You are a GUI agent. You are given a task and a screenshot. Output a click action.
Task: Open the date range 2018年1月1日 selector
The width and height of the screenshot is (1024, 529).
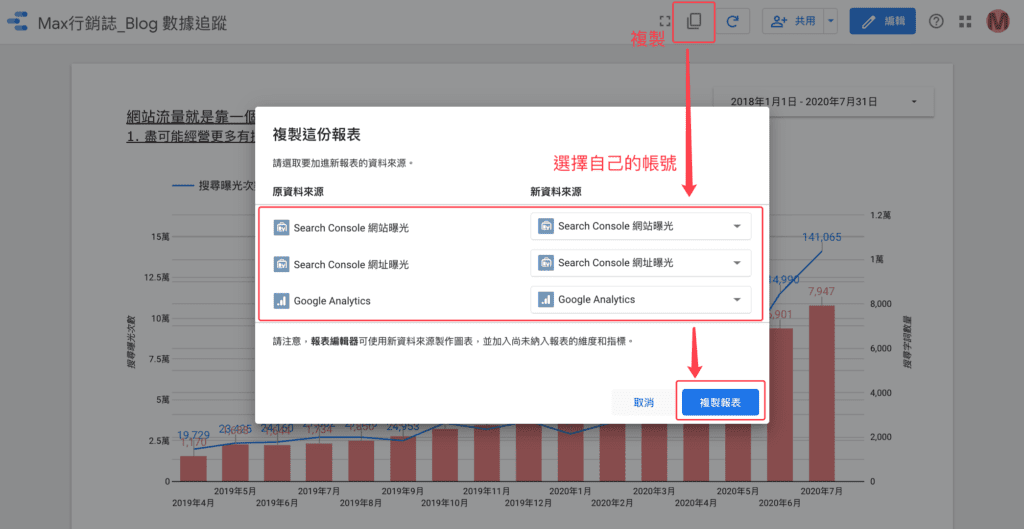point(824,102)
